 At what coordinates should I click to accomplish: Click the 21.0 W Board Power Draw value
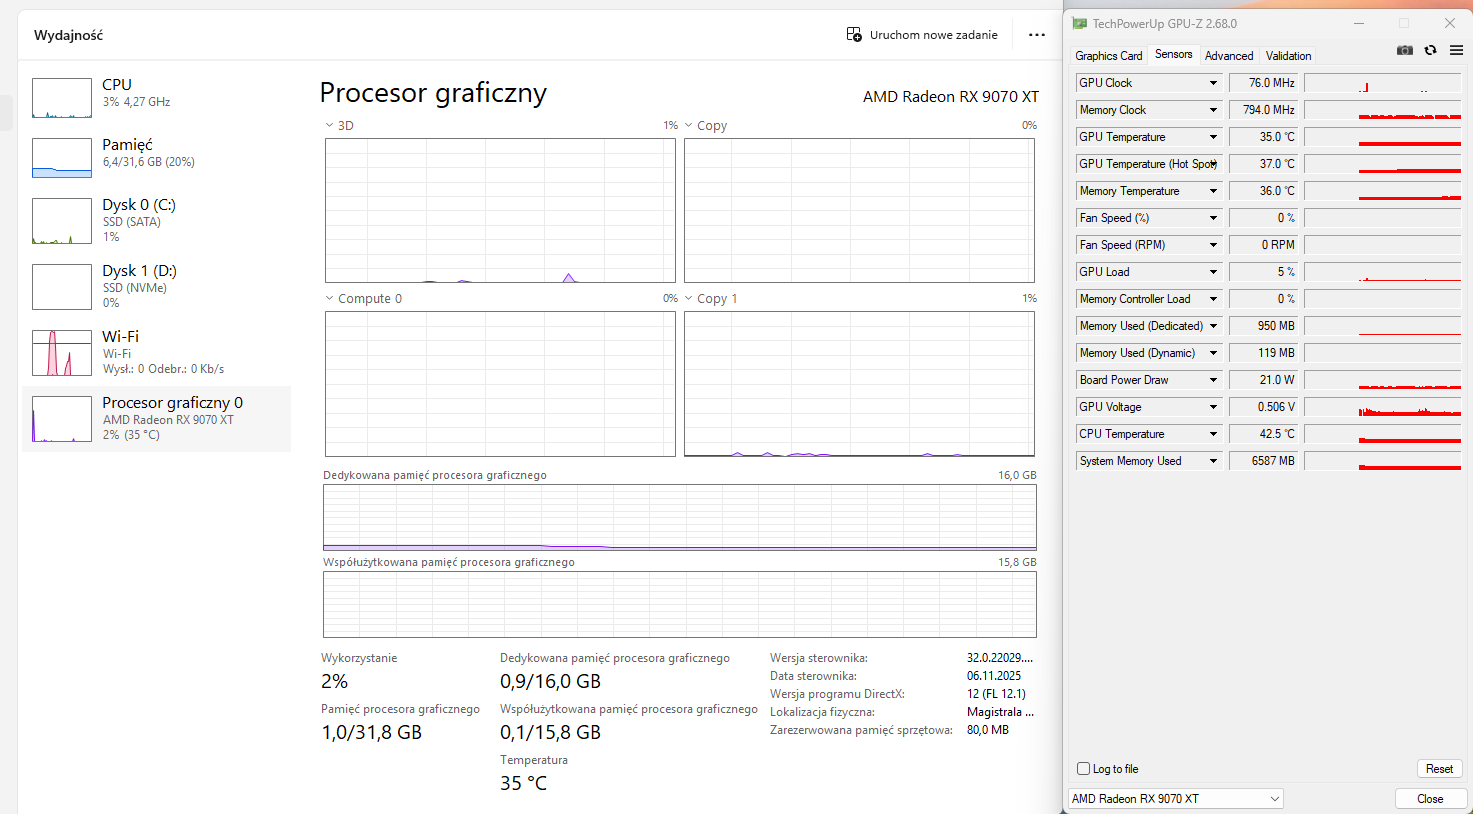click(1263, 380)
